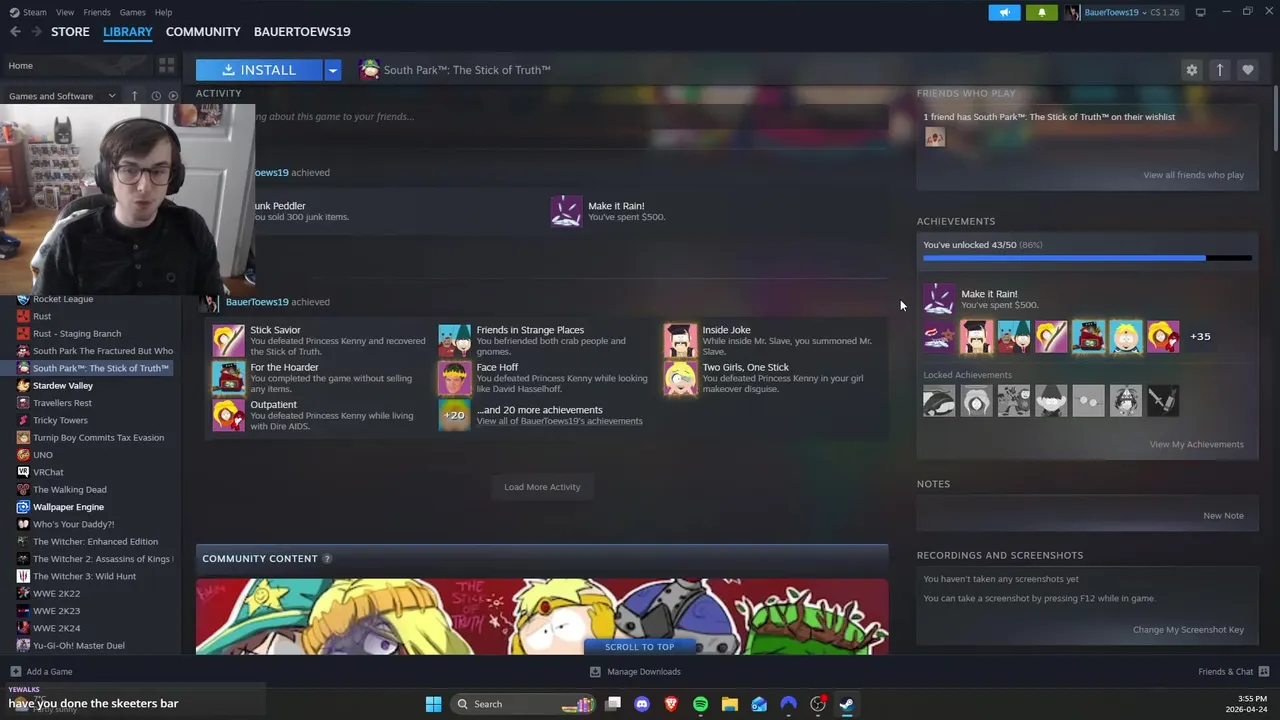Open Manage Downloads at the bottom
The height and width of the screenshot is (720, 1280).
pyautogui.click(x=635, y=672)
